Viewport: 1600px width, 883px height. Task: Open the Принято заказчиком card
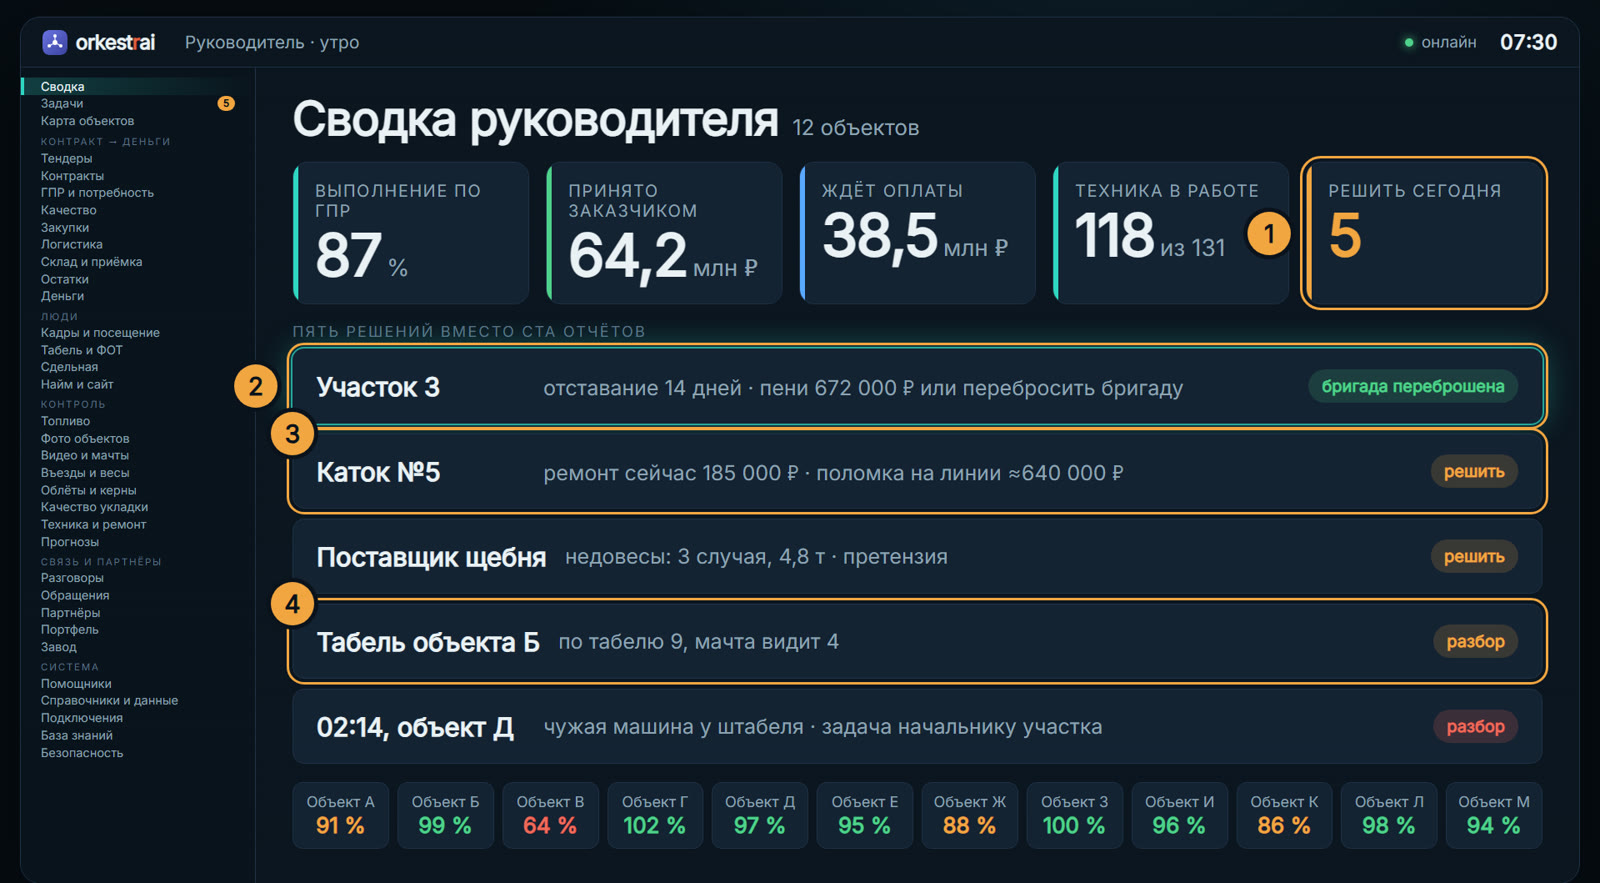click(664, 233)
